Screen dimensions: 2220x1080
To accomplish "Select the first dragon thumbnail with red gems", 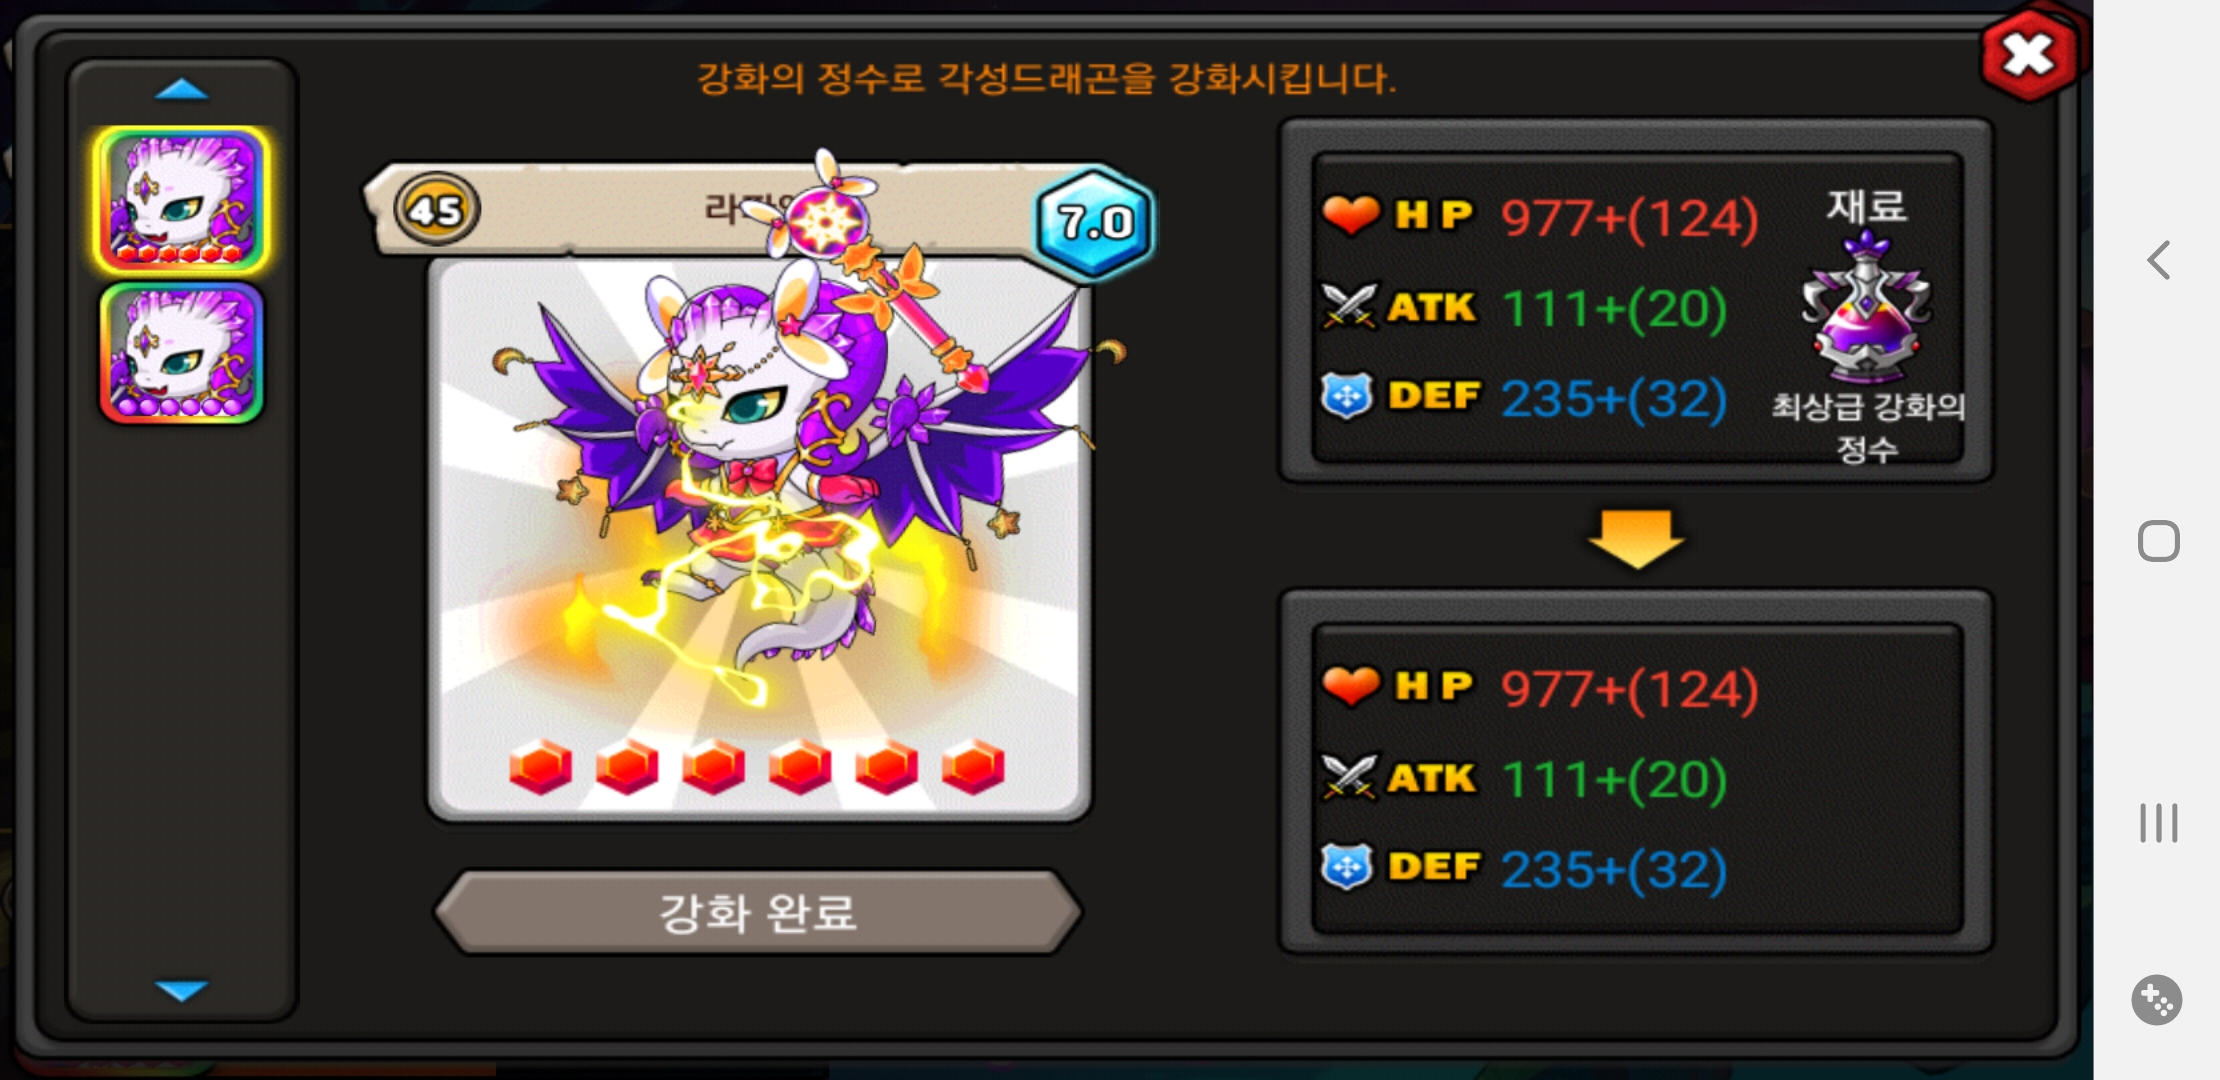I will [x=181, y=201].
